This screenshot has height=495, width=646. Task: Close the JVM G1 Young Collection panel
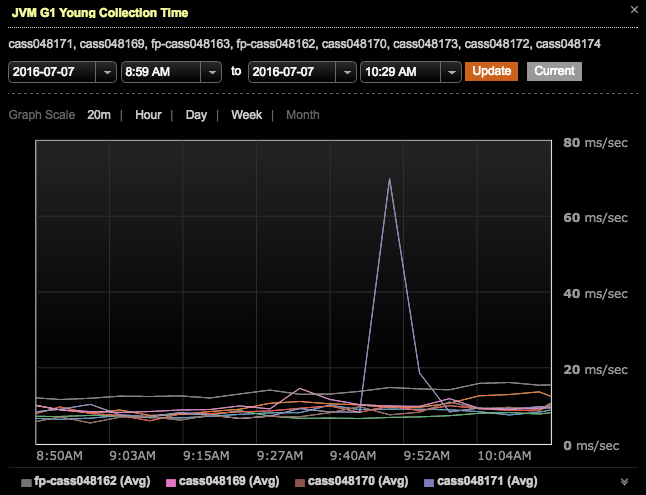coord(632,12)
